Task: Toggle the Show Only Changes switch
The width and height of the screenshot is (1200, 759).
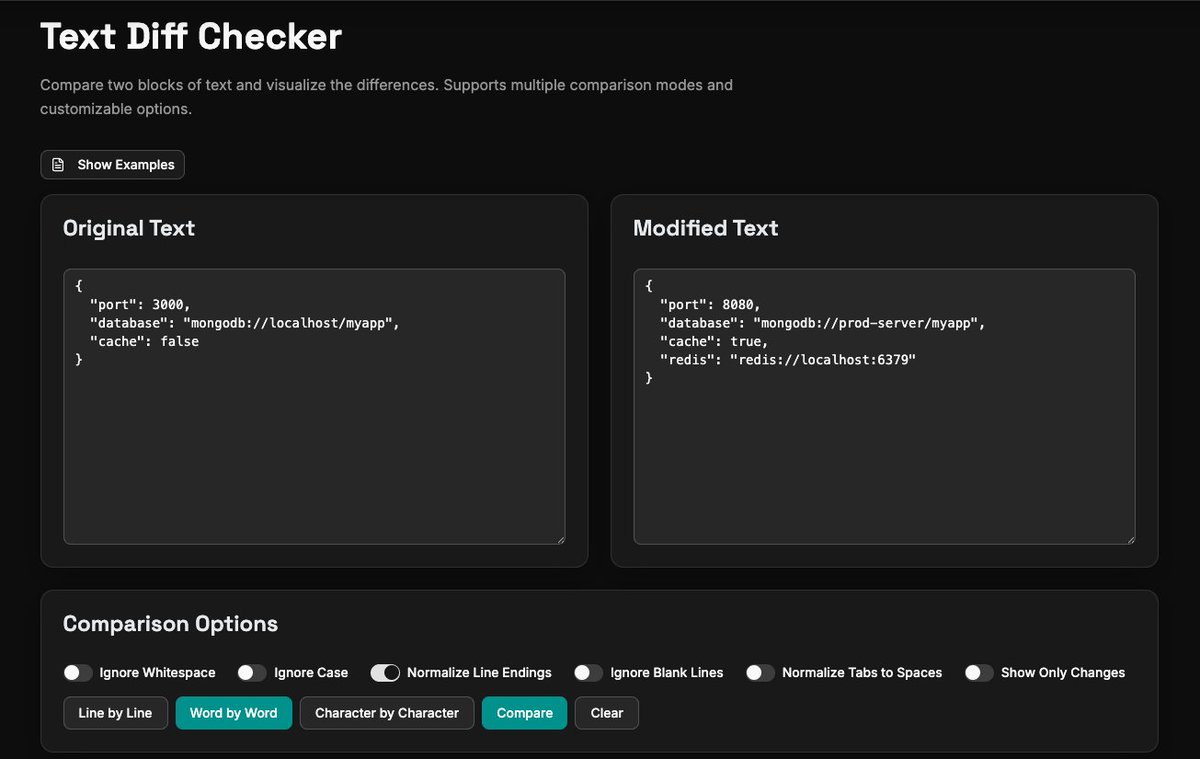Action: (x=979, y=673)
